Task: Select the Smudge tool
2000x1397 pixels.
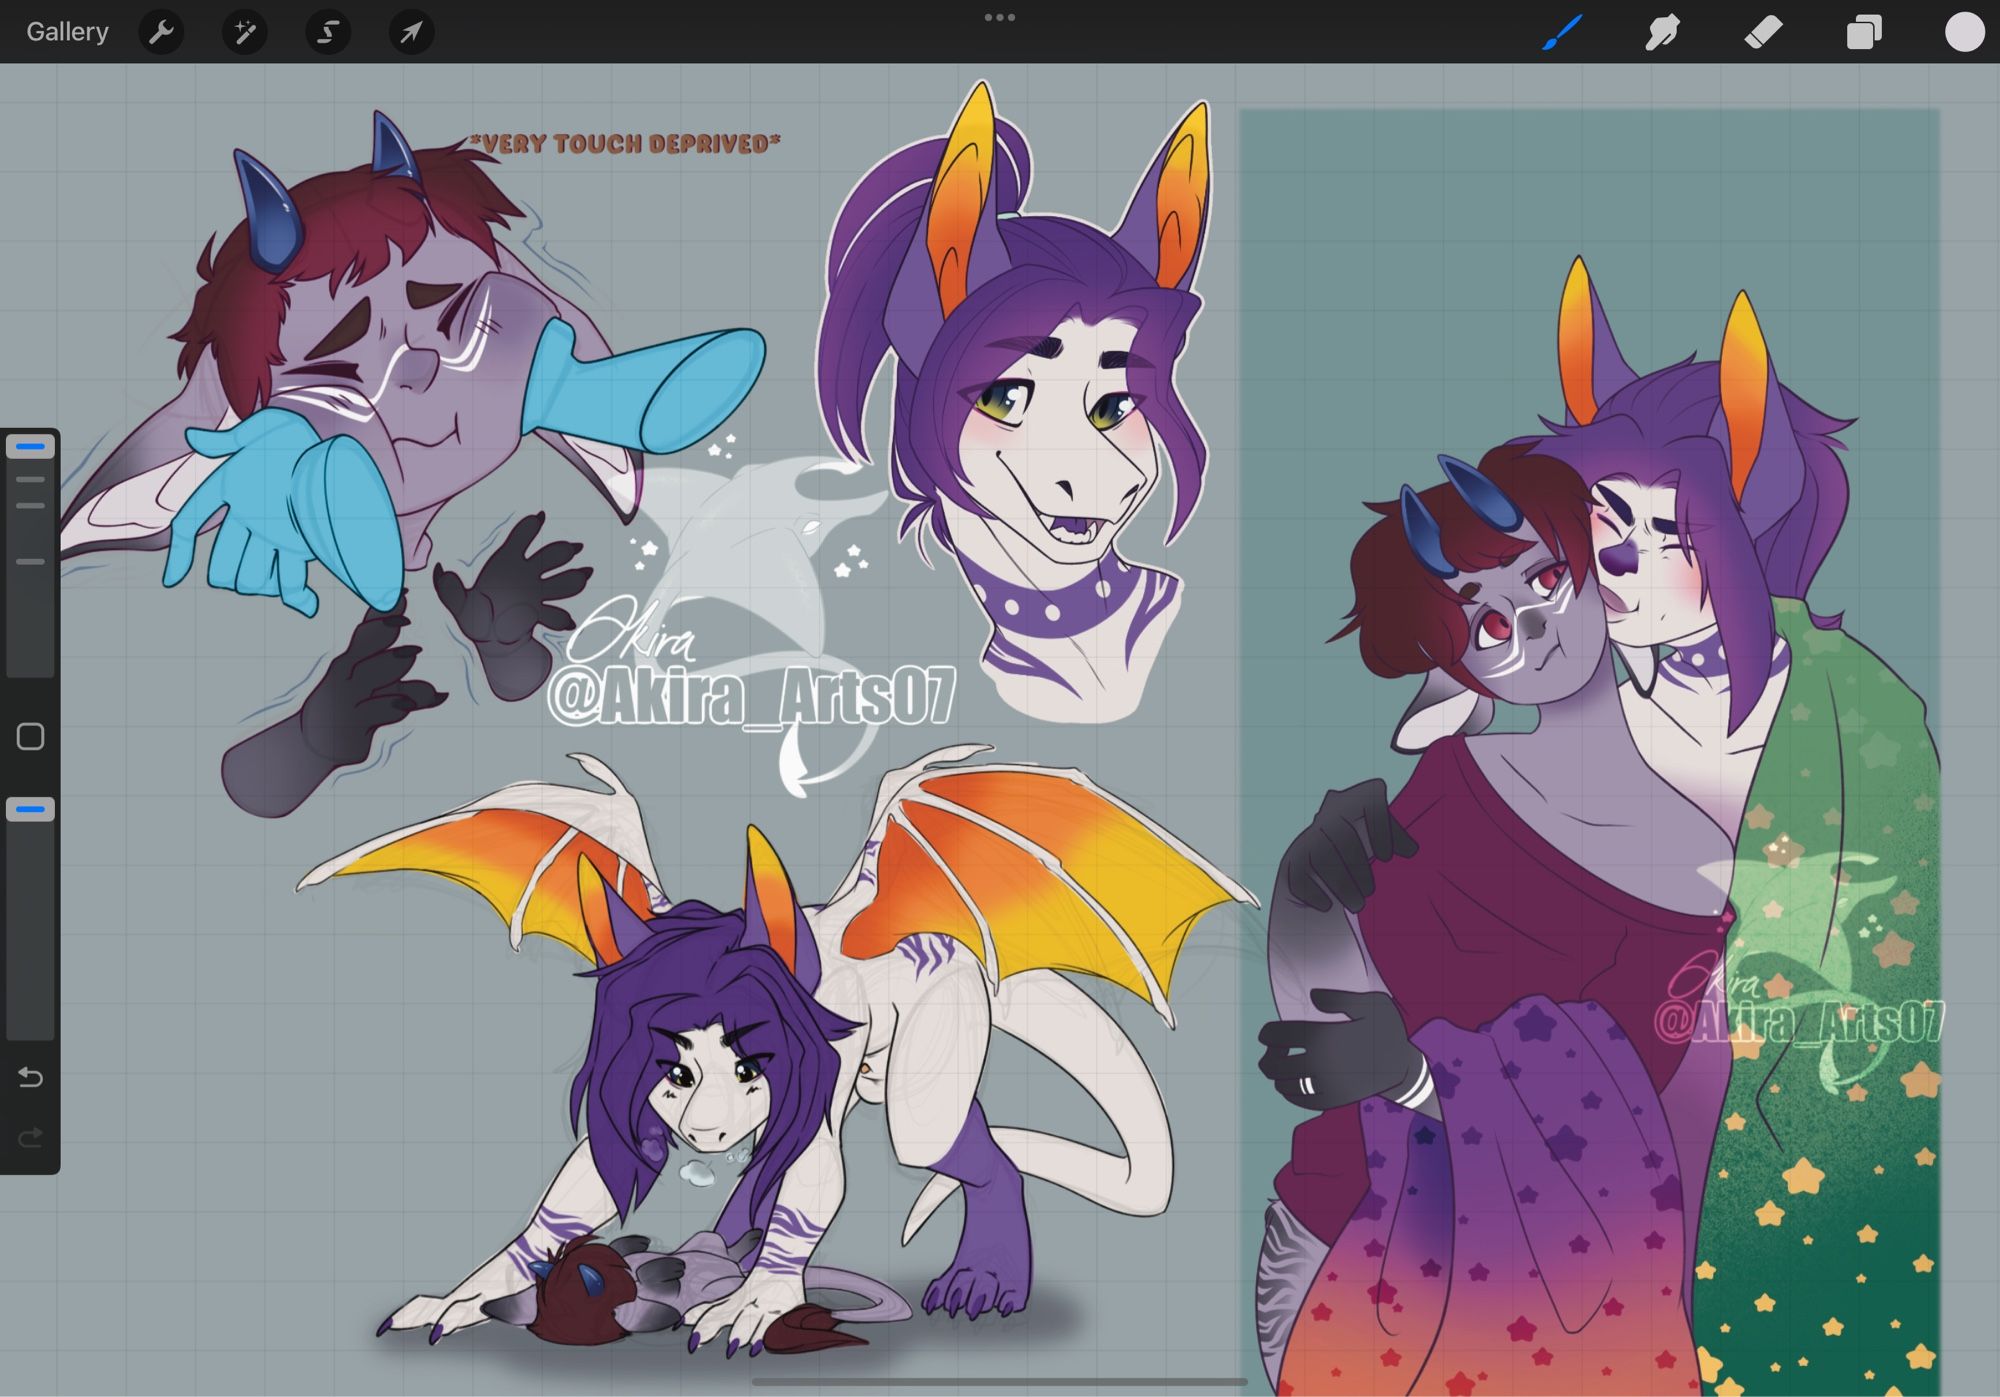Action: click(x=1663, y=32)
